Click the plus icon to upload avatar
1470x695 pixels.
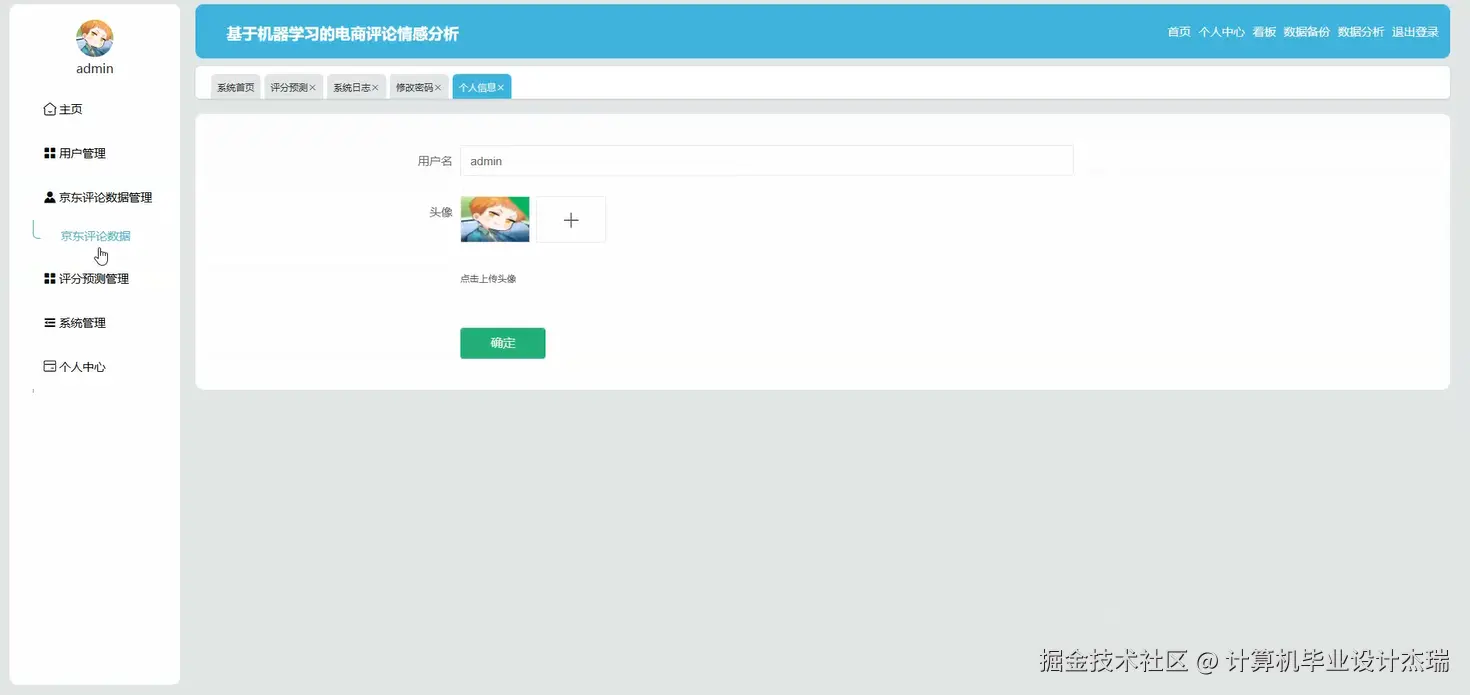(x=570, y=219)
